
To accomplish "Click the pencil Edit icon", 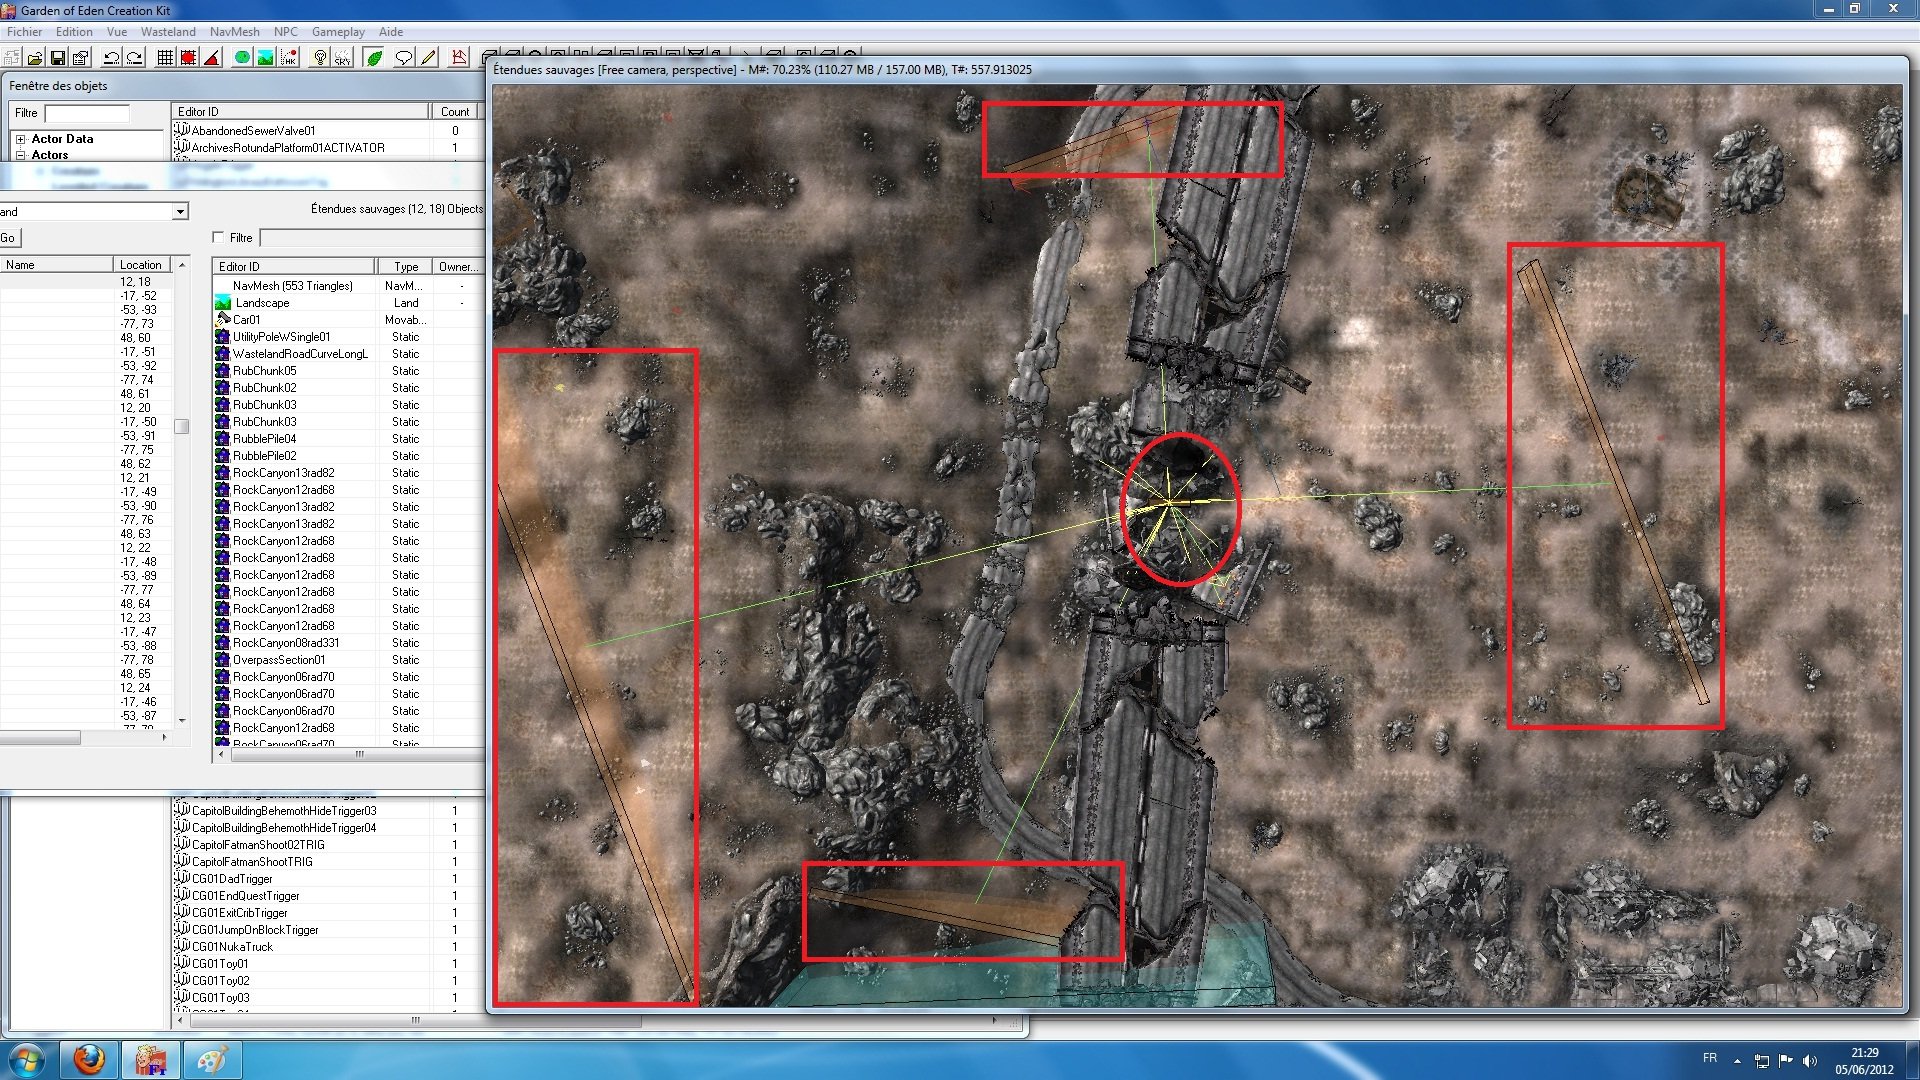I will click(428, 58).
